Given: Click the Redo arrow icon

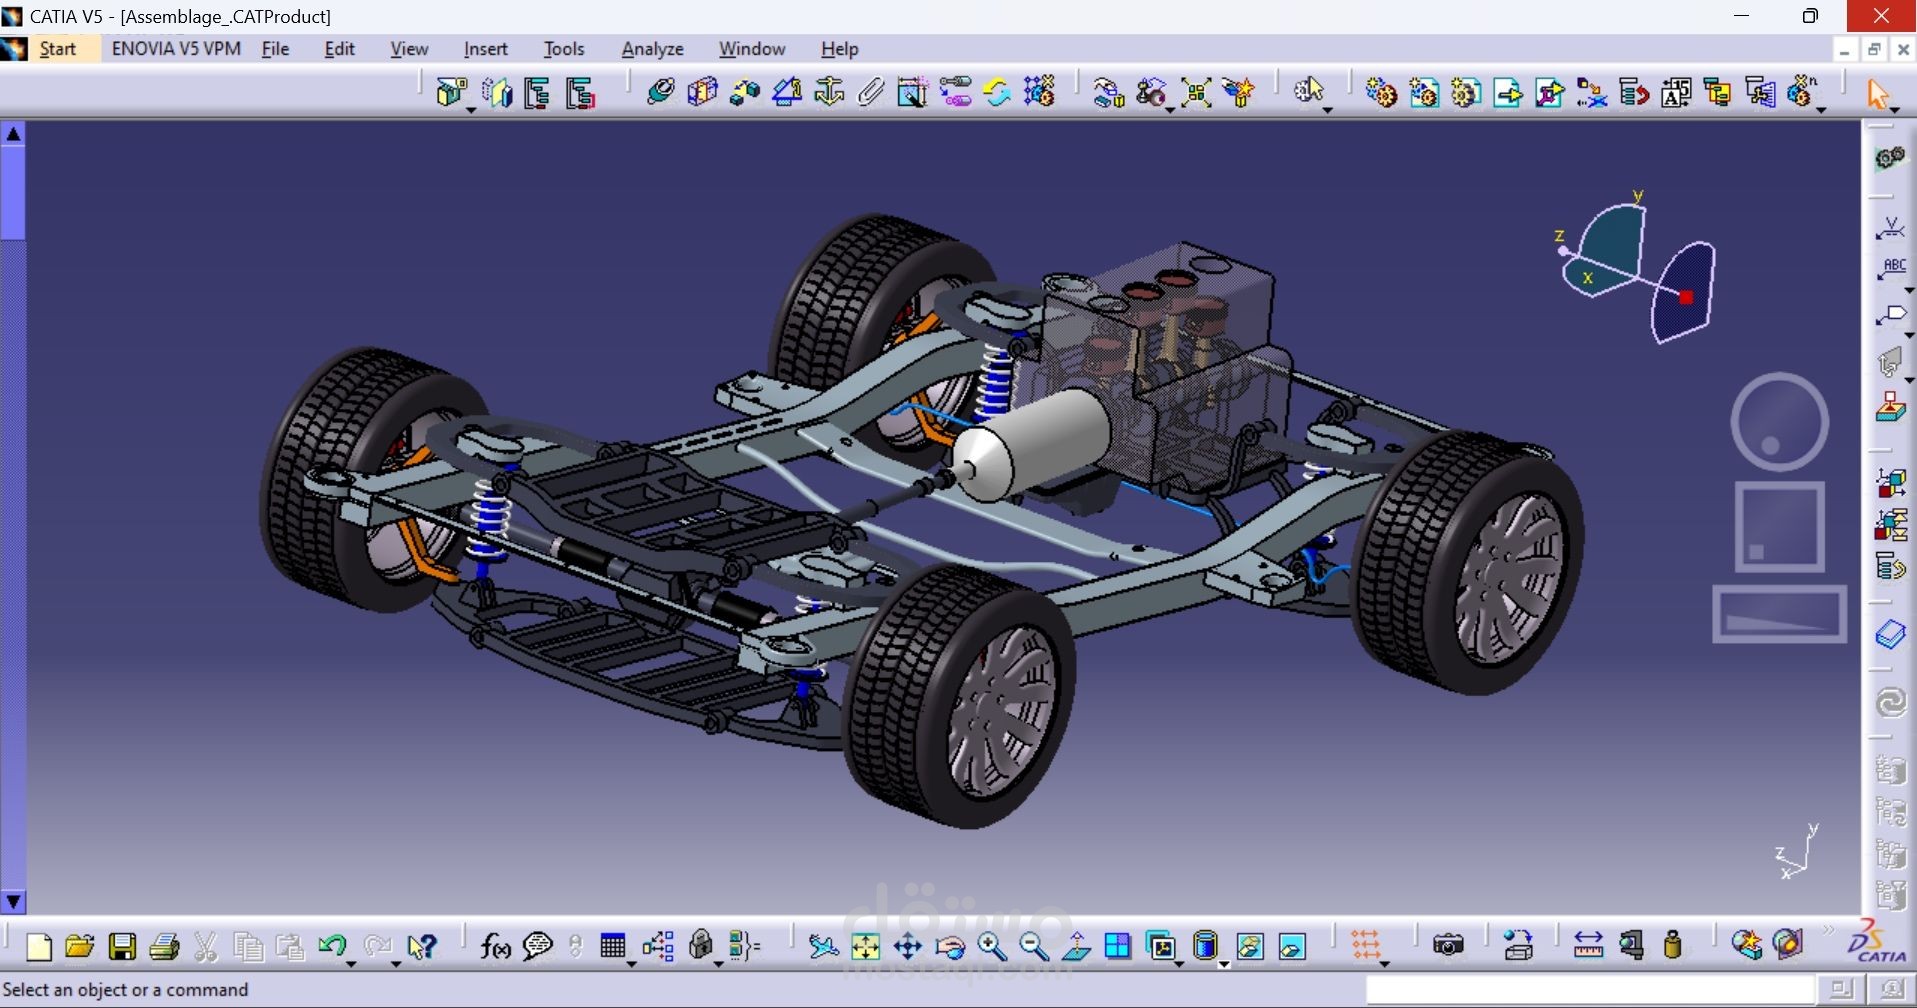Looking at the screenshot, I should (x=377, y=945).
